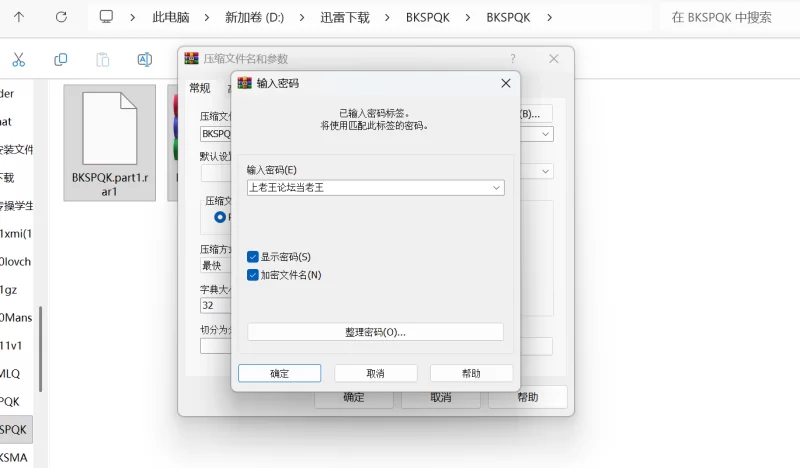Open the password combo box dropdown arrow
The image size is (800, 468).
(496, 188)
